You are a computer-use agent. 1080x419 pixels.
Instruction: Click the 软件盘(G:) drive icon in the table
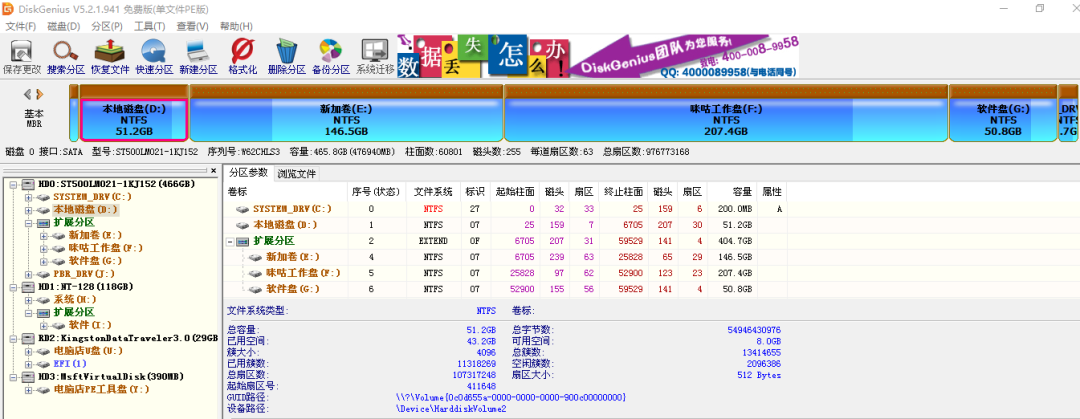click(x=256, y=289)
